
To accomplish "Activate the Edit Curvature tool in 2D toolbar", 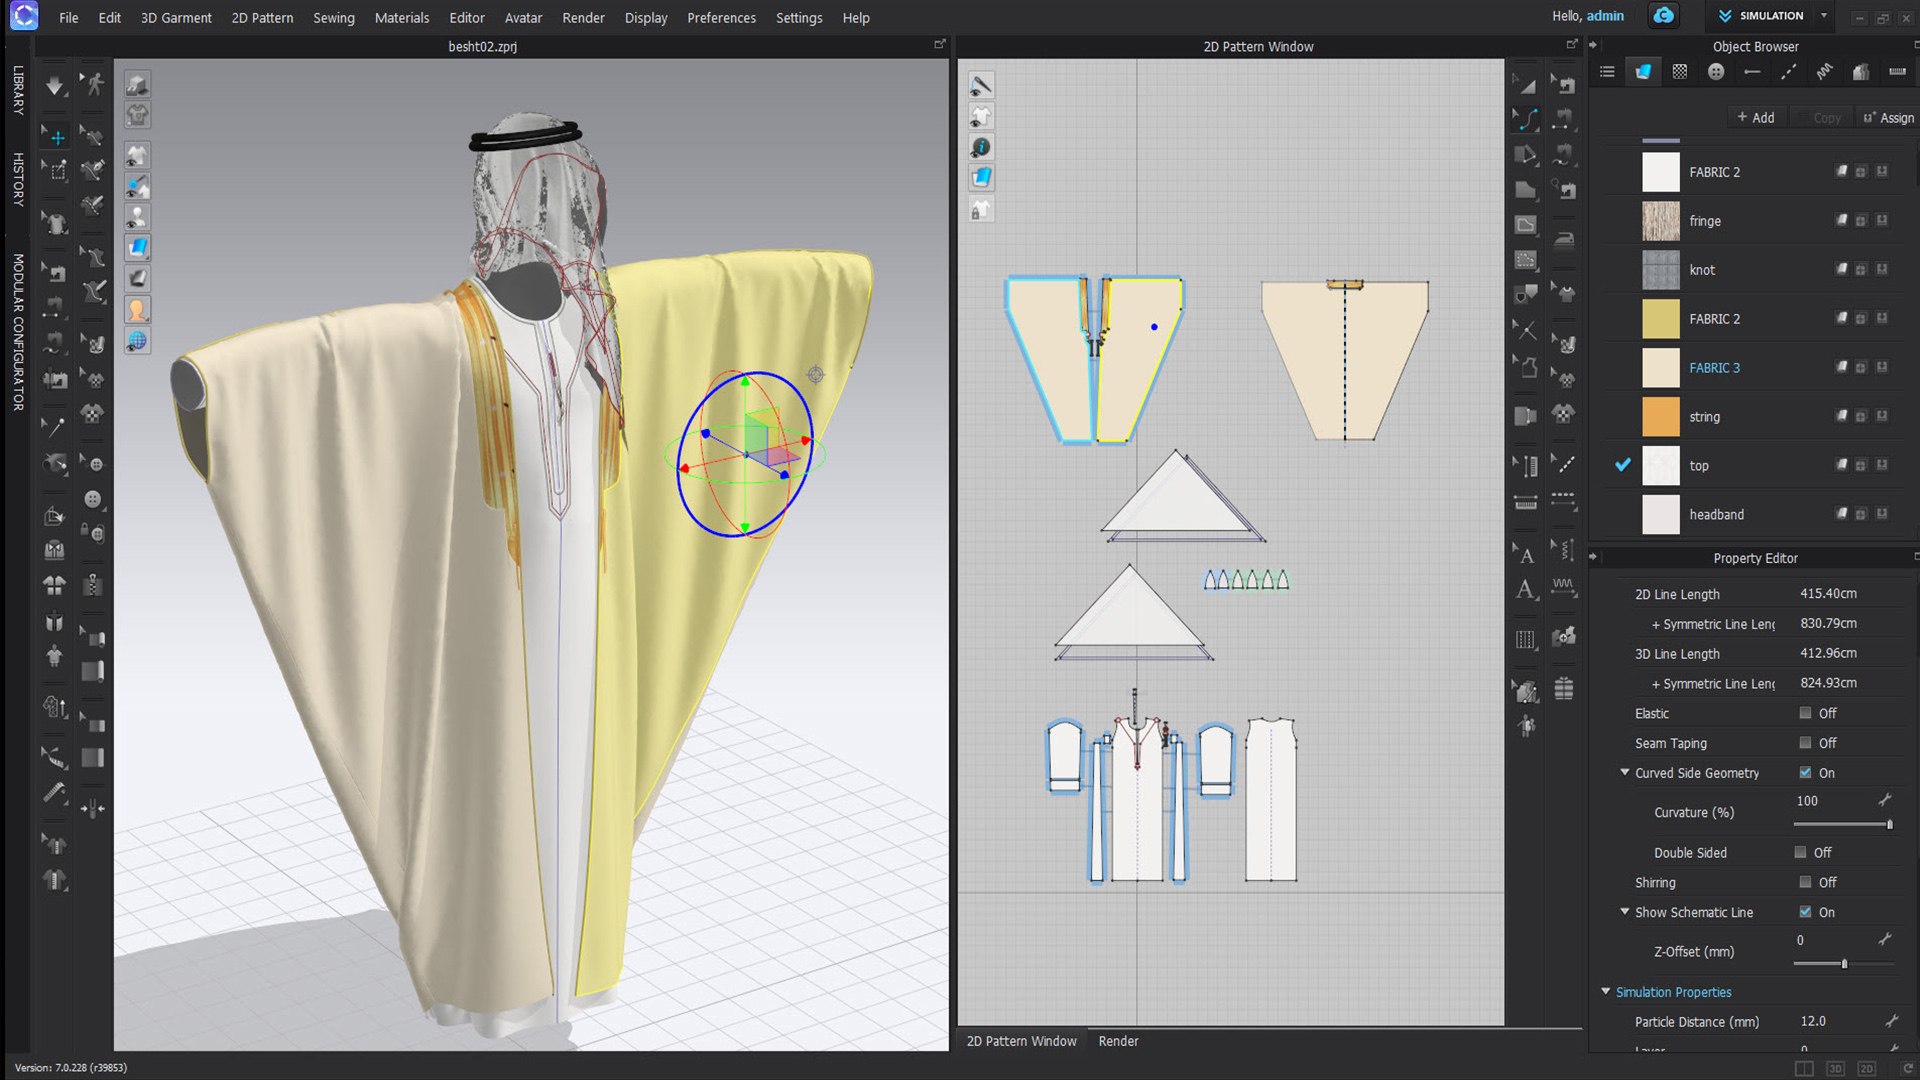I will pos(1526,119).
